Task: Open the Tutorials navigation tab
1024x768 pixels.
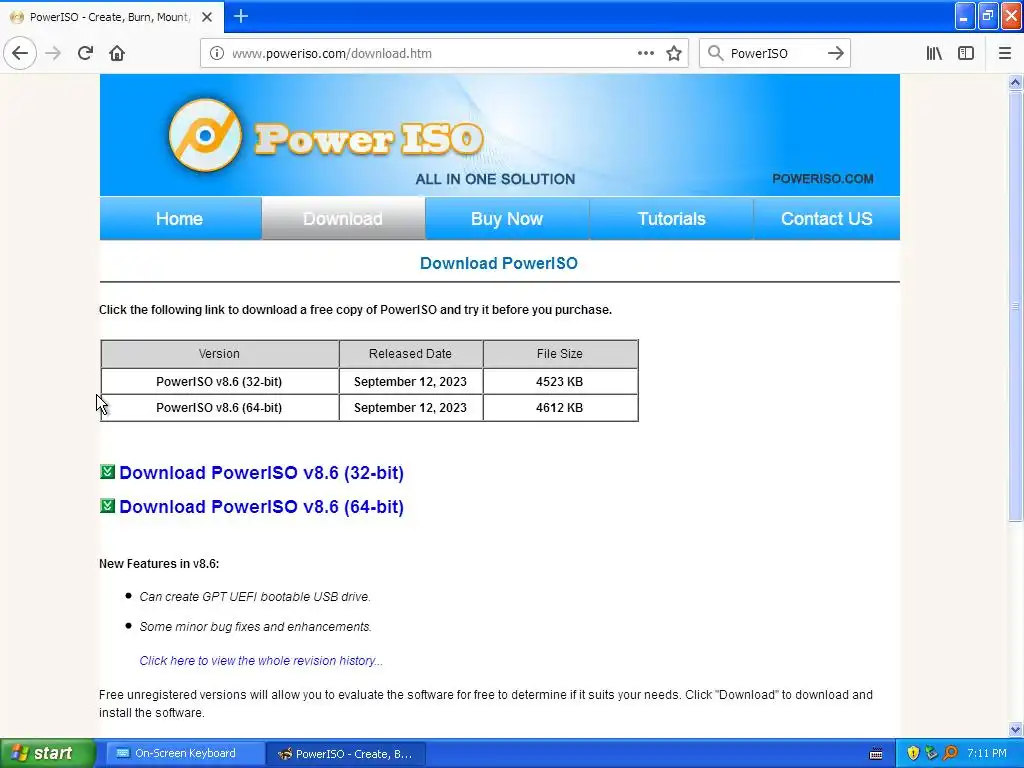Action: click(671, 218)
